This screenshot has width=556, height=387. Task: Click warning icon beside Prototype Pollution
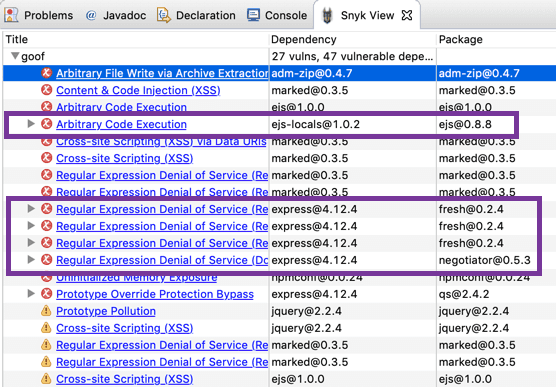click(46, 311)
